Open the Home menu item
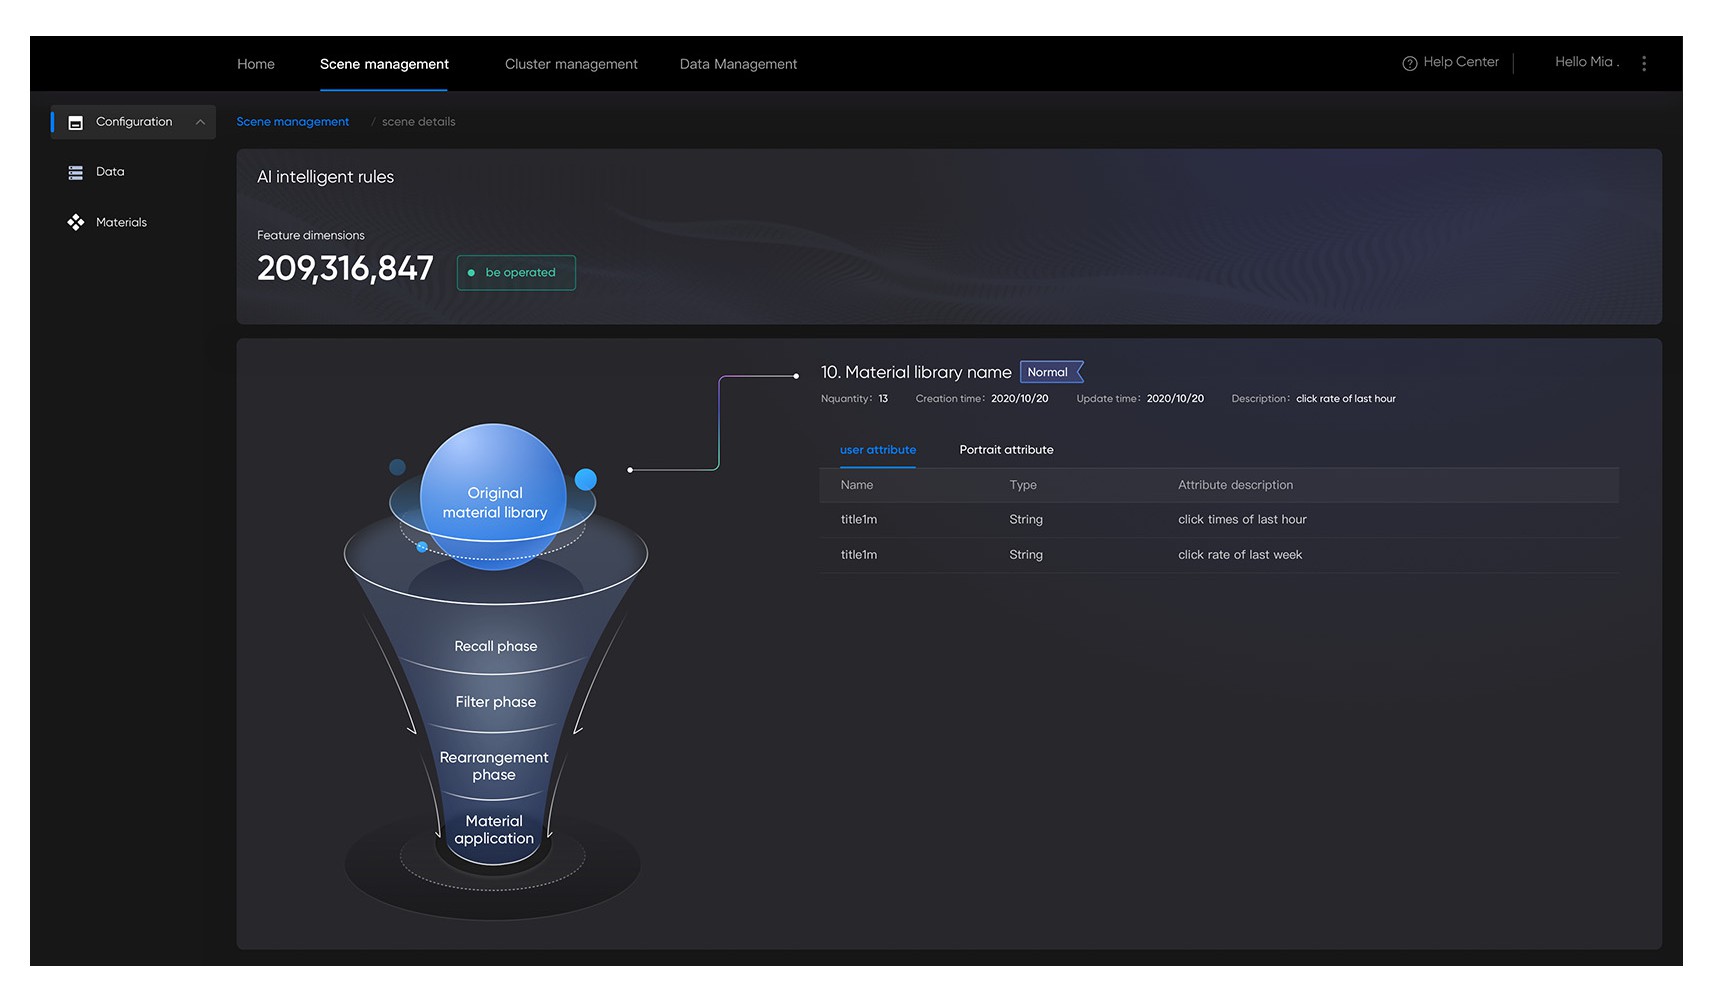This screenshot has height=1001, width=1713. (x=256, y=64)
